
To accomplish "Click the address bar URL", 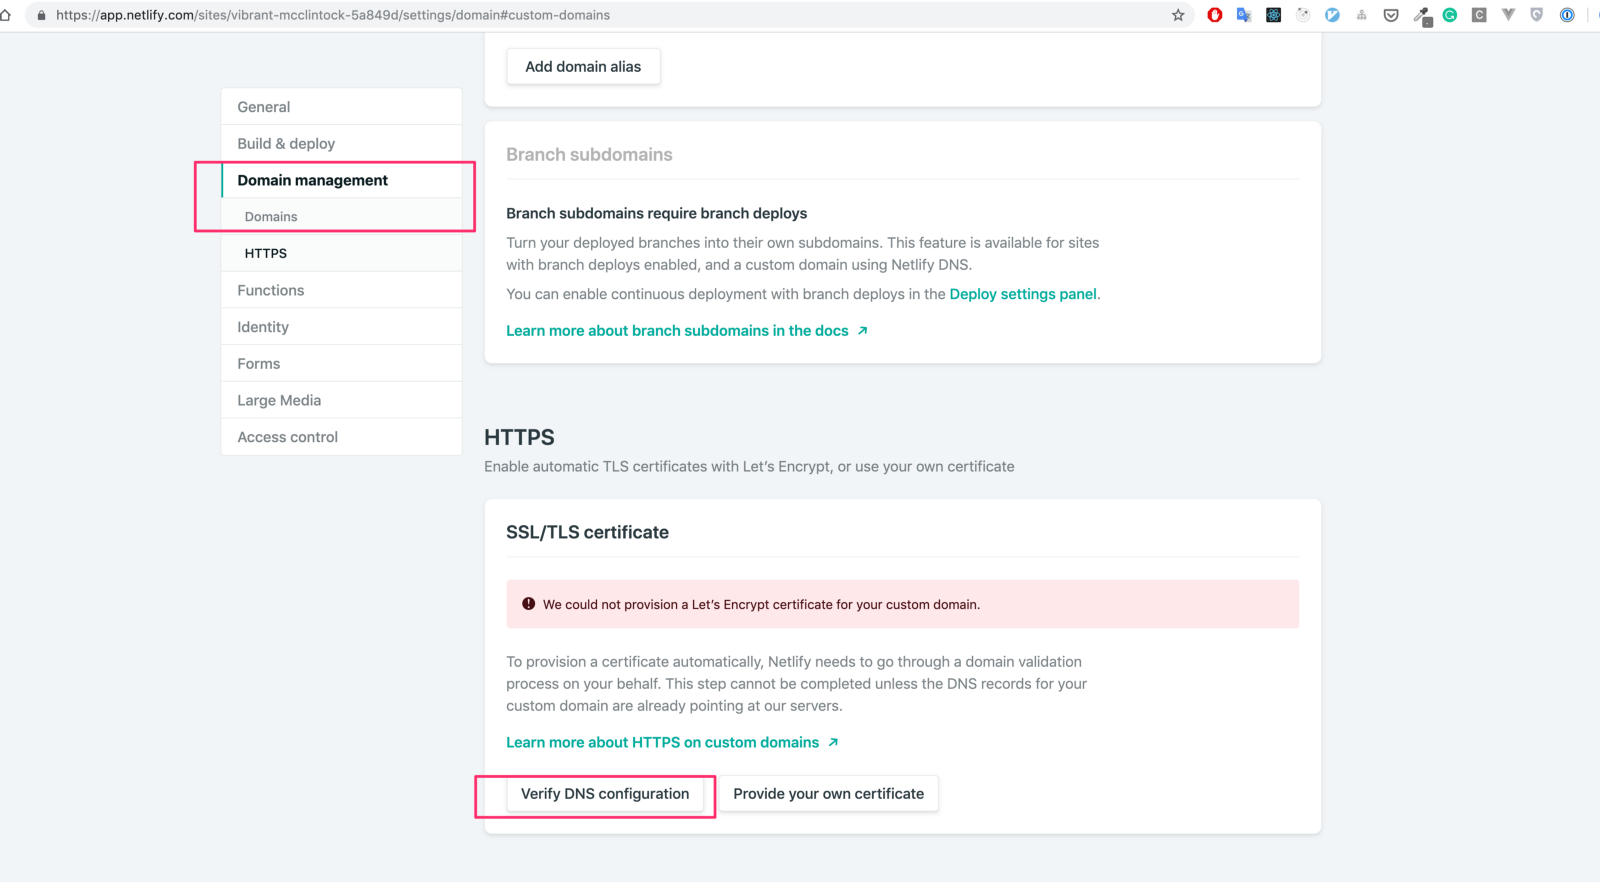I will (333, 15).
